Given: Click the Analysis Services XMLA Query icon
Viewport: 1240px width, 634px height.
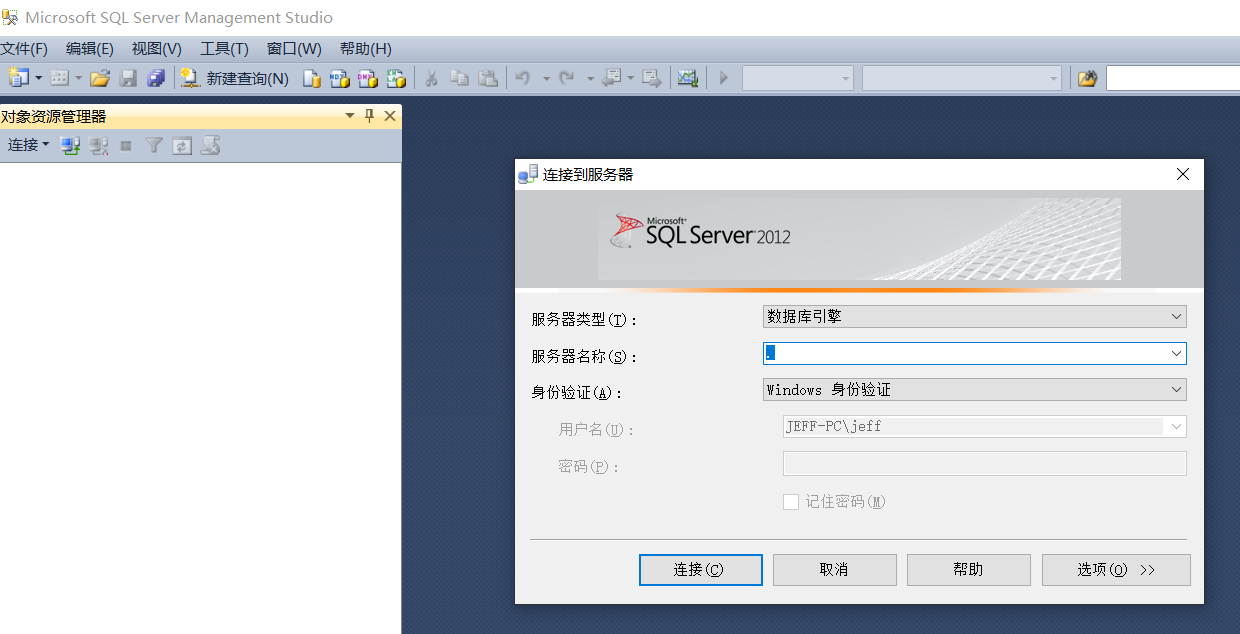Looking at the screenshot, I should pos(397,78).
